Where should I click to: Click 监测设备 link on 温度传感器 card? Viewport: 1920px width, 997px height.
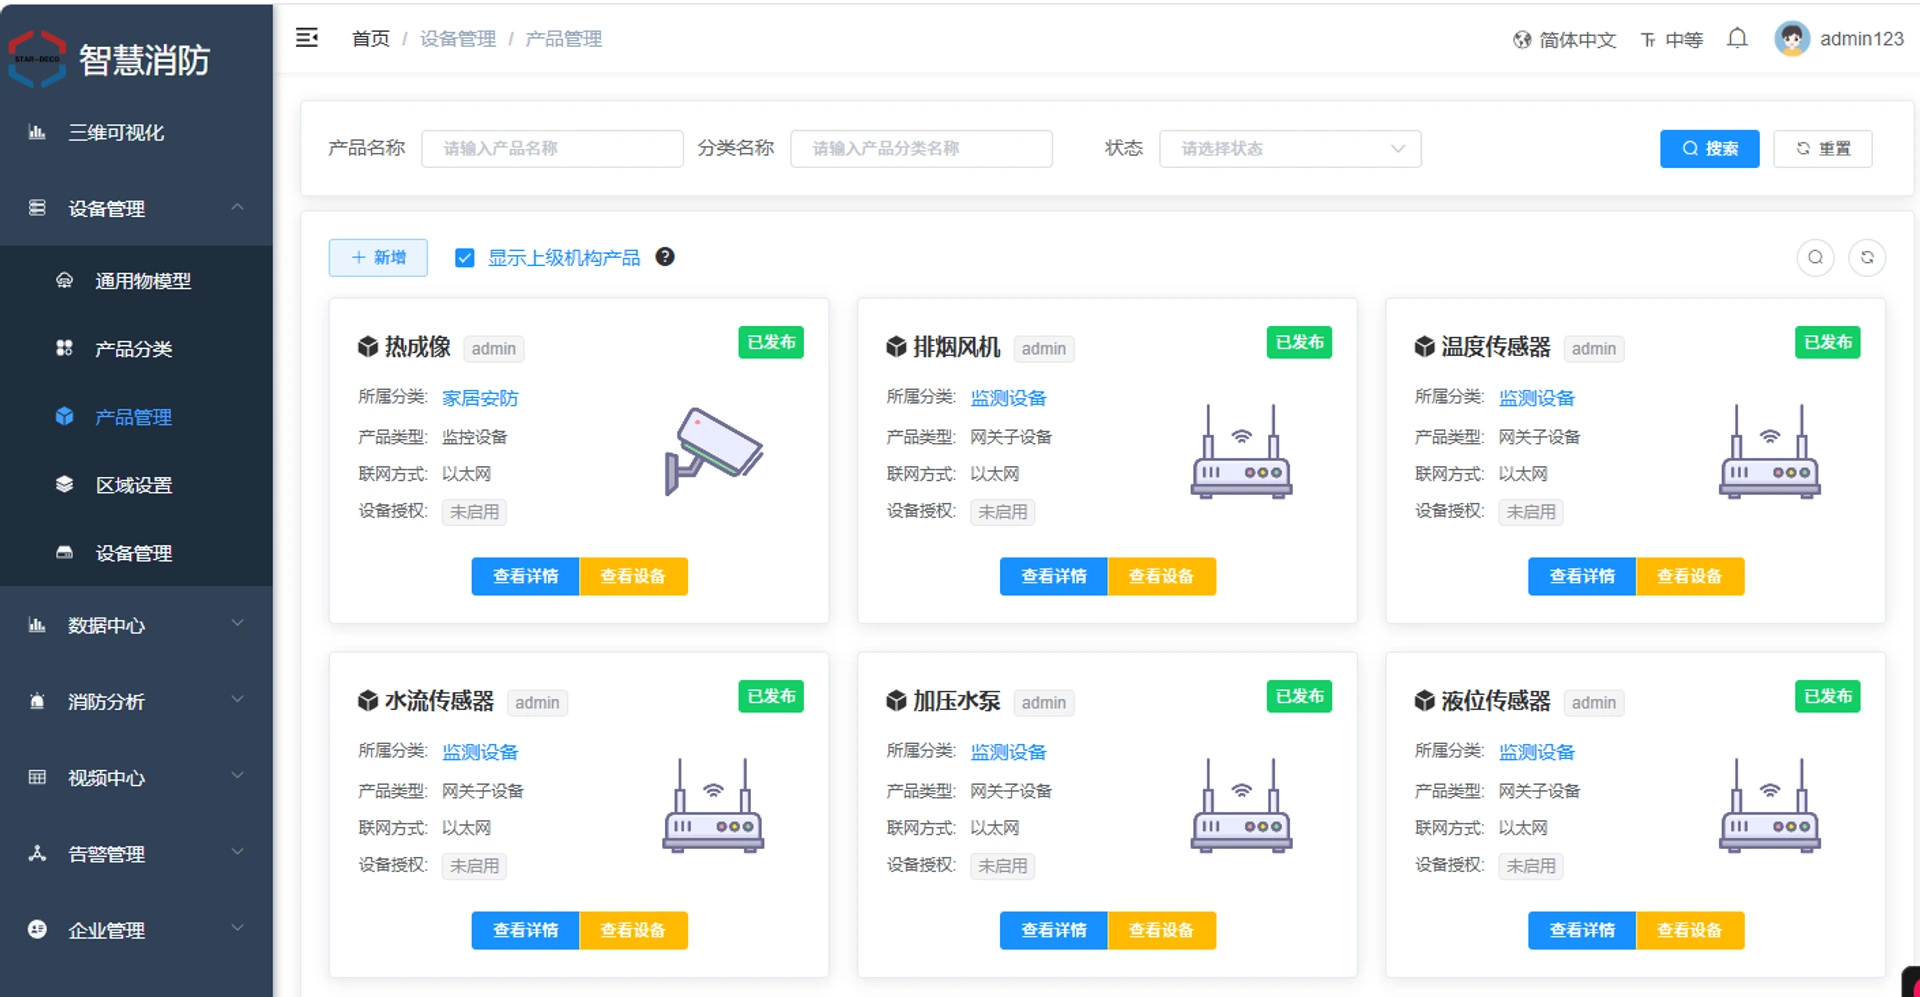[x=1536, y=398]
